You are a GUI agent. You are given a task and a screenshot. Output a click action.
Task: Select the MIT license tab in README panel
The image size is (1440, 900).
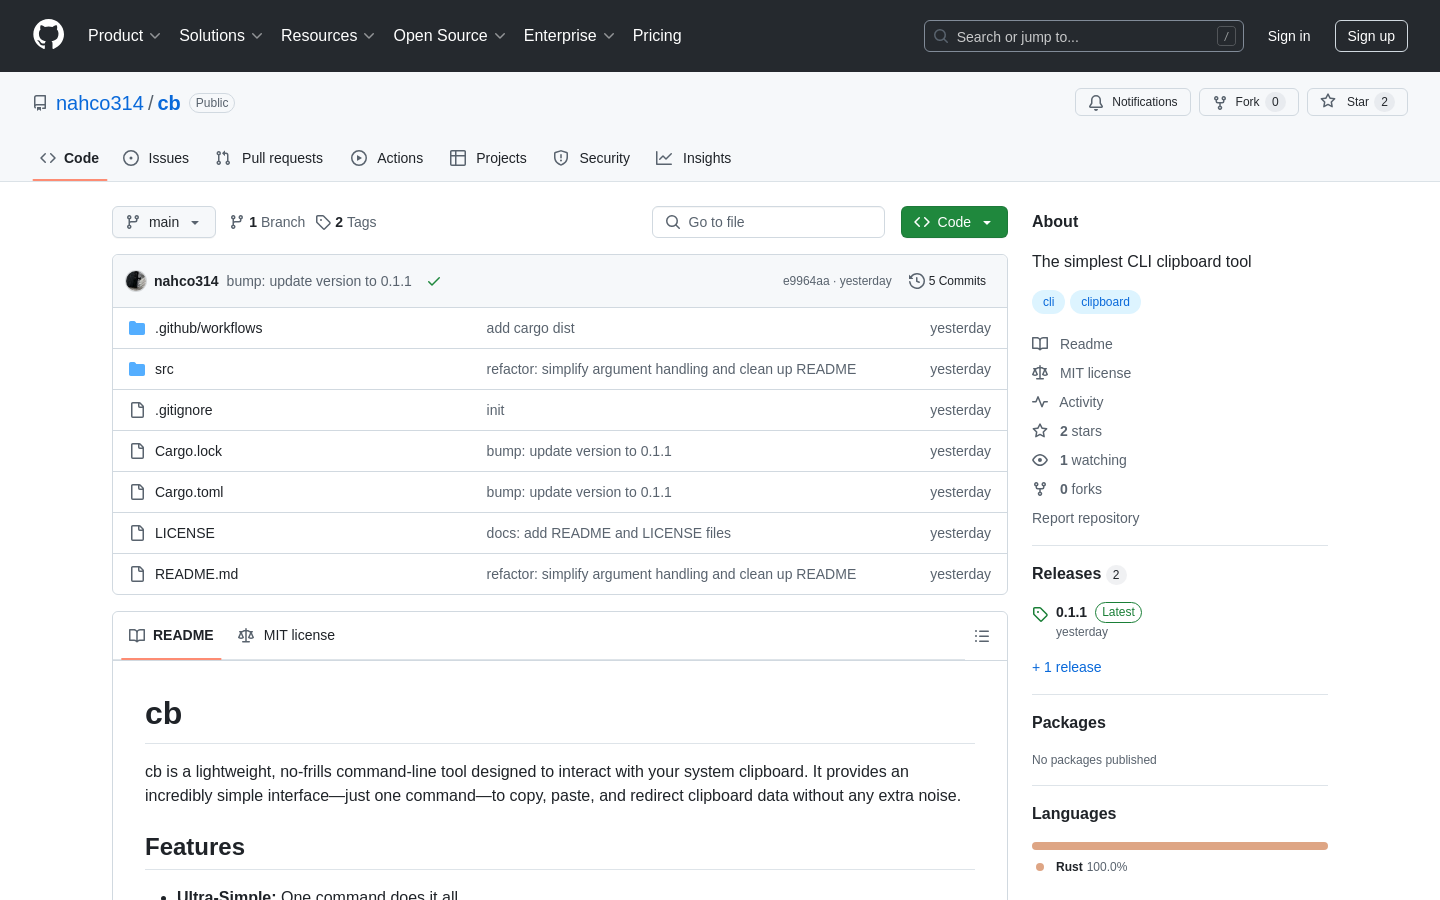[286, 635]
